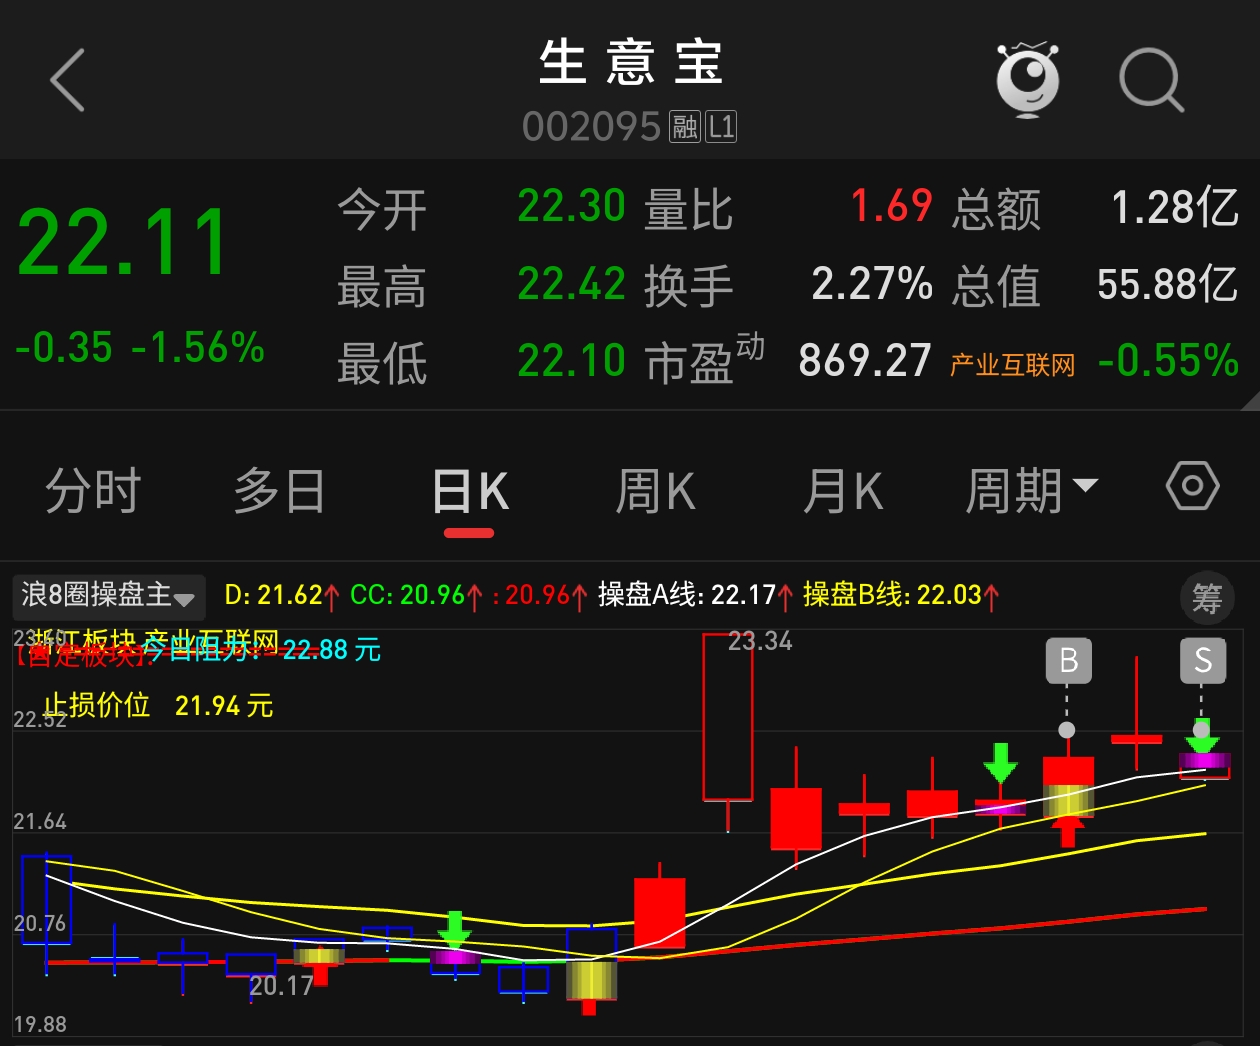Tap the 止损价位 21.94 元 label
The image size is (1260, 1046).
coord(158,706)
